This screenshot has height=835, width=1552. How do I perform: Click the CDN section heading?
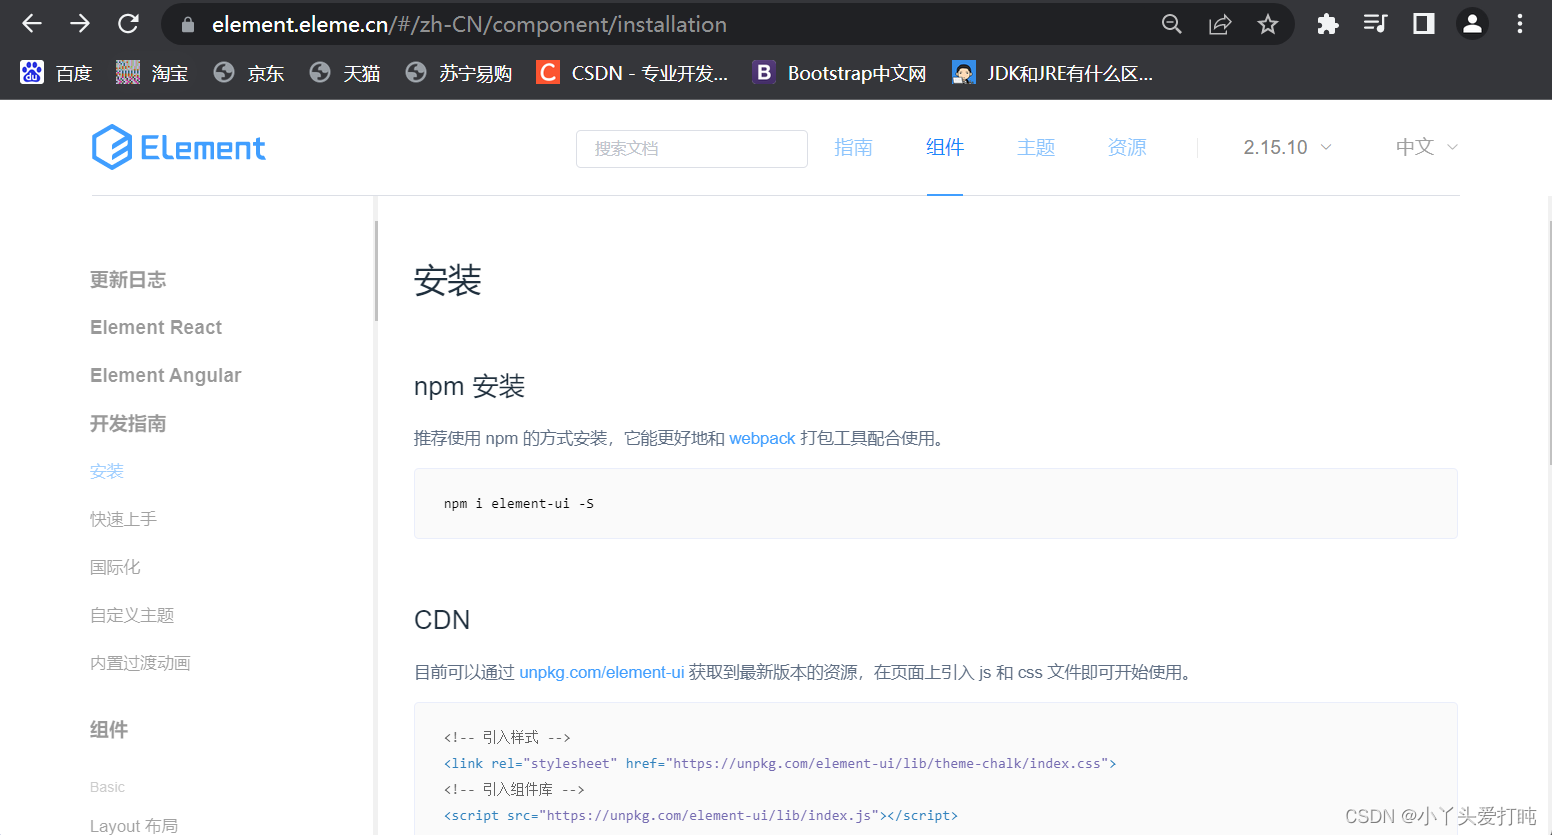click(442, 620)
